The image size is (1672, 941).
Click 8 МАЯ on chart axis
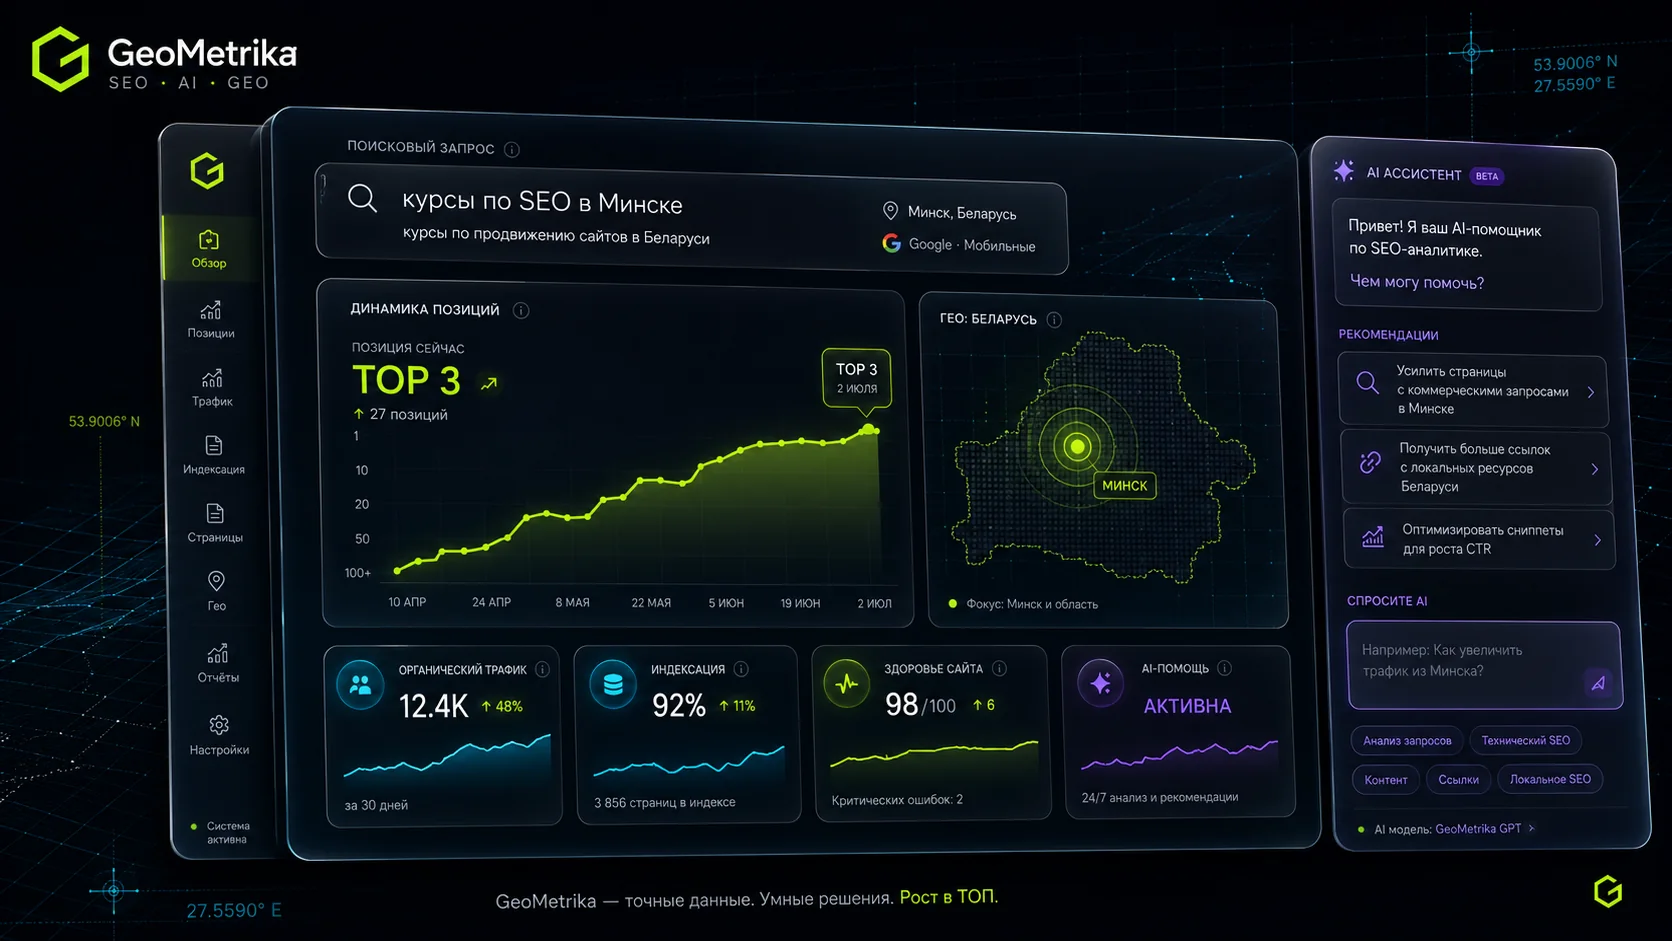pos(573,603)
